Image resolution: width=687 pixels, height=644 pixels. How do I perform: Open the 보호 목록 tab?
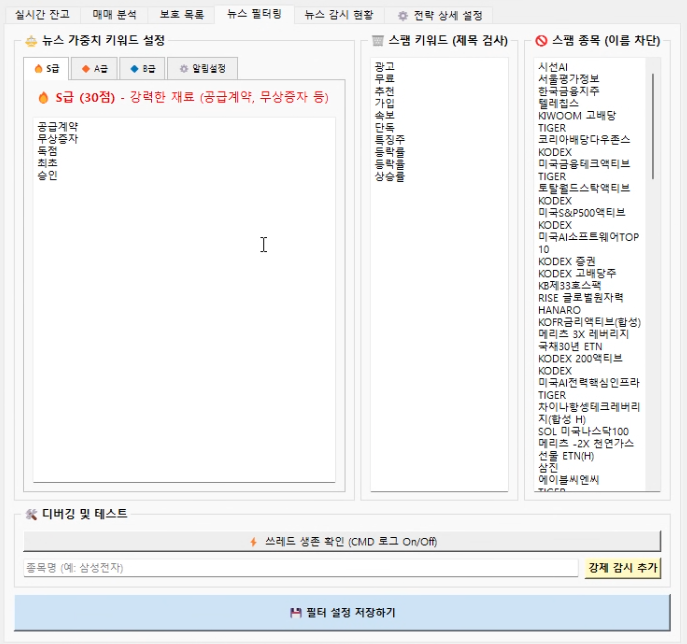(181, 15)
